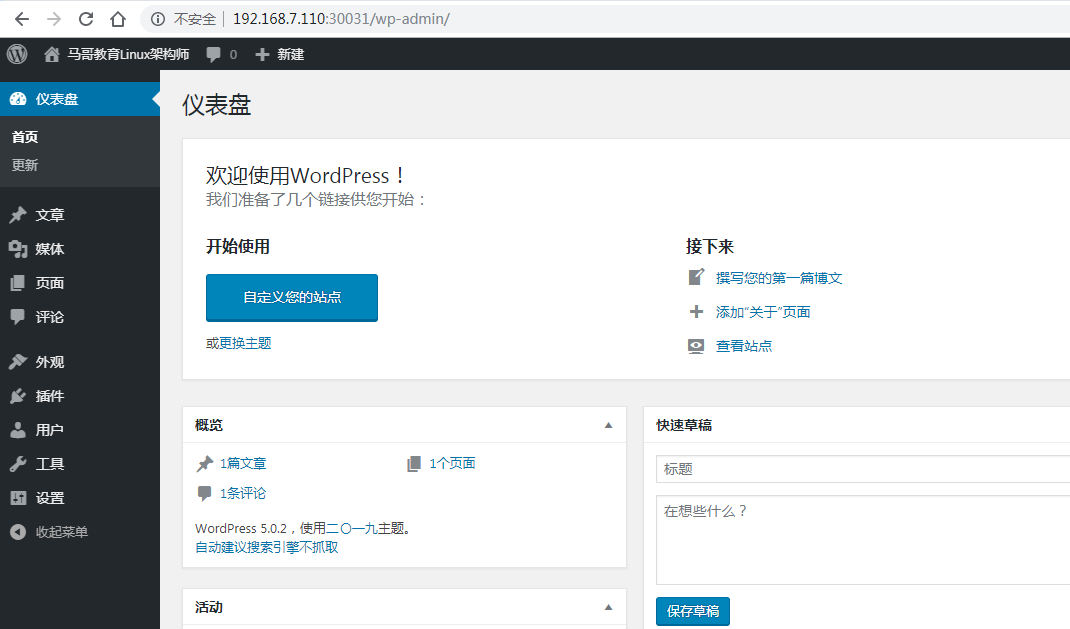1070x629 pixels.
Task: Click 自定义您的站点 button
Action: click(292, 297)
